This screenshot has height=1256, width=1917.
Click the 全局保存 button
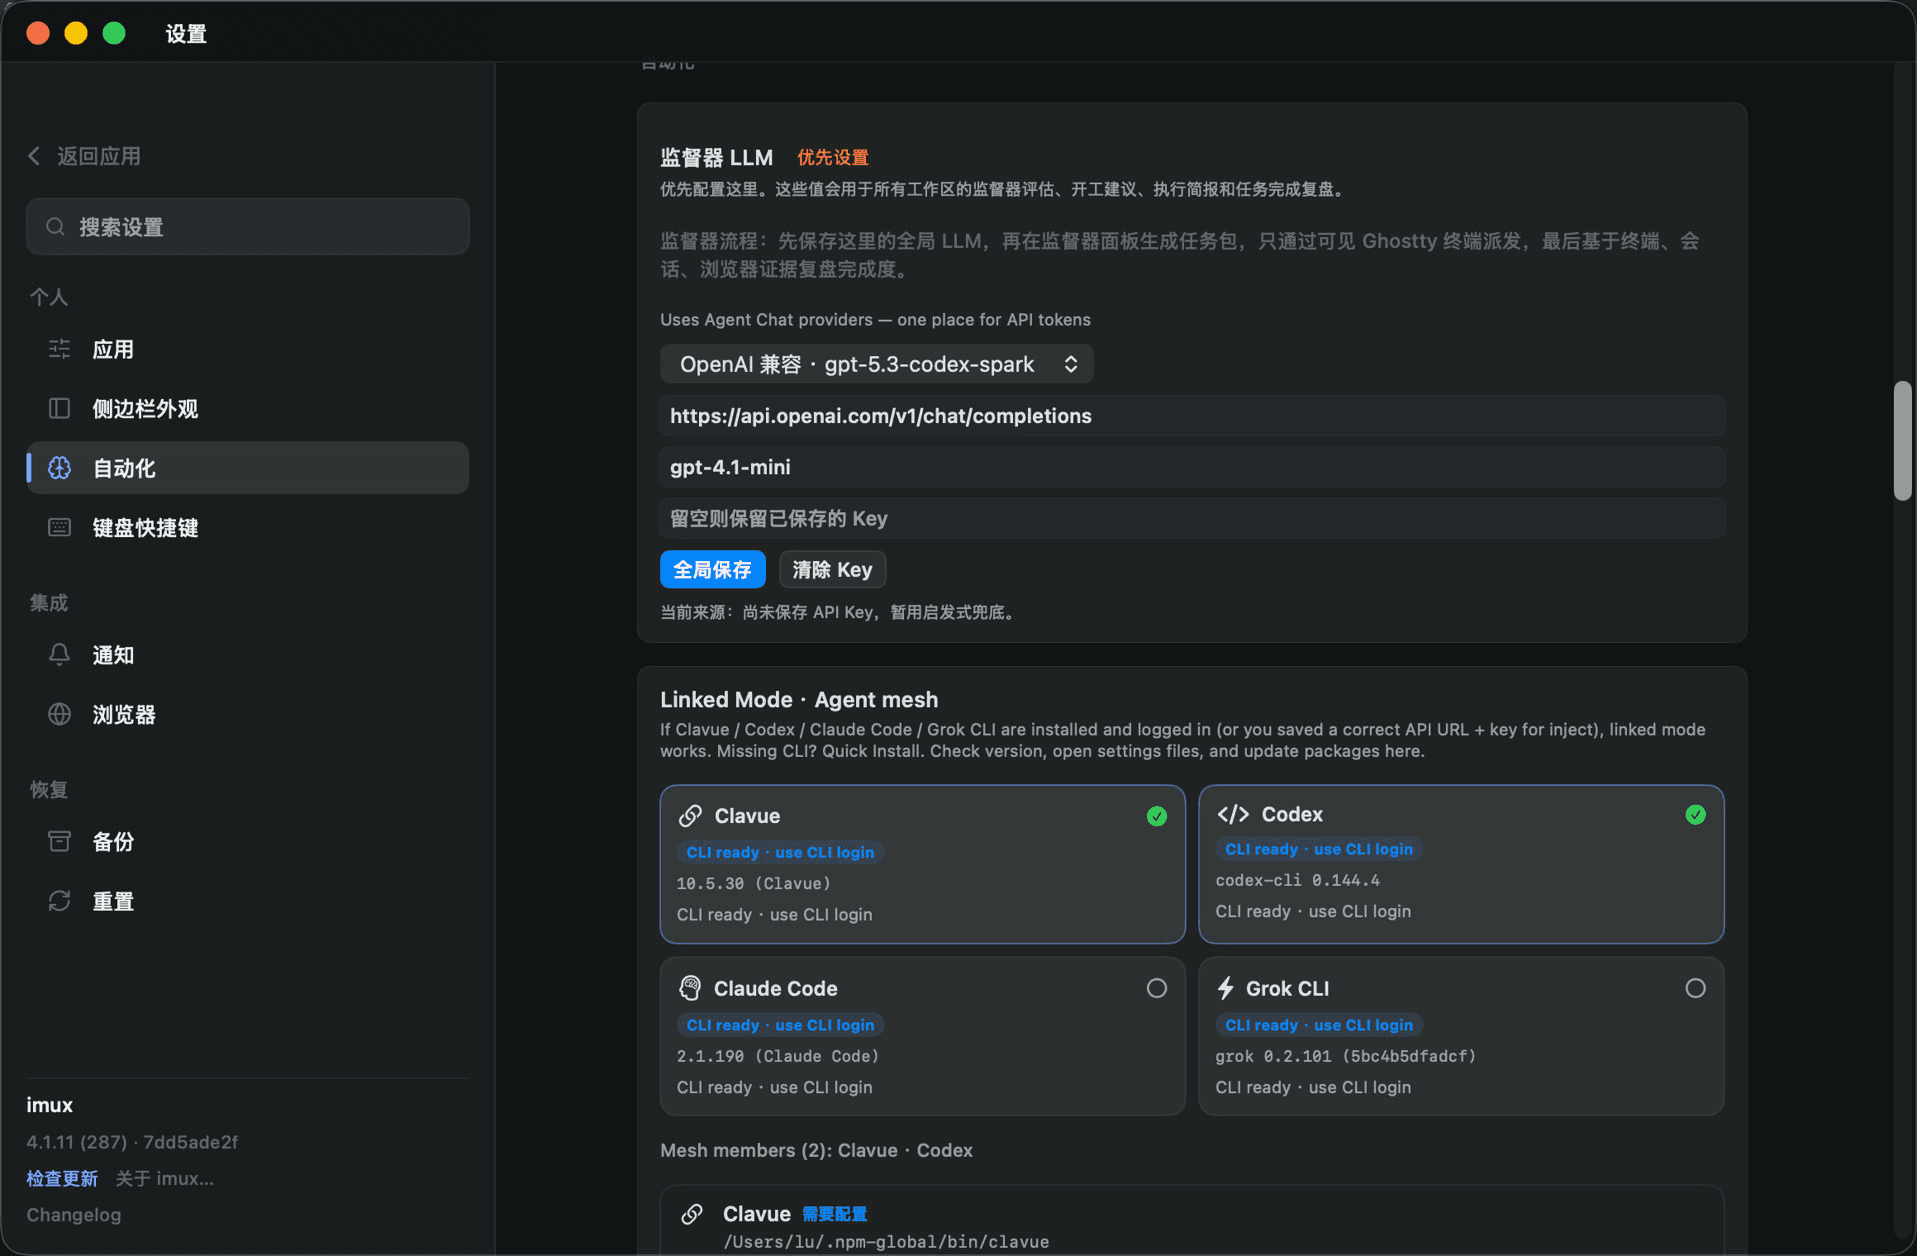point(712,569)
